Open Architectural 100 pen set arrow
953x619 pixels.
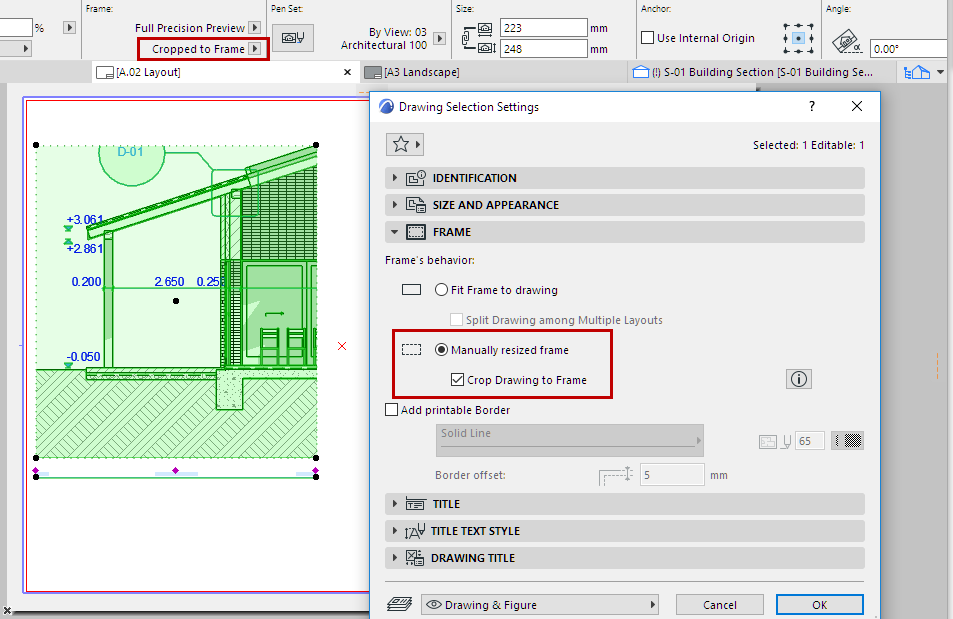(439, 38)
